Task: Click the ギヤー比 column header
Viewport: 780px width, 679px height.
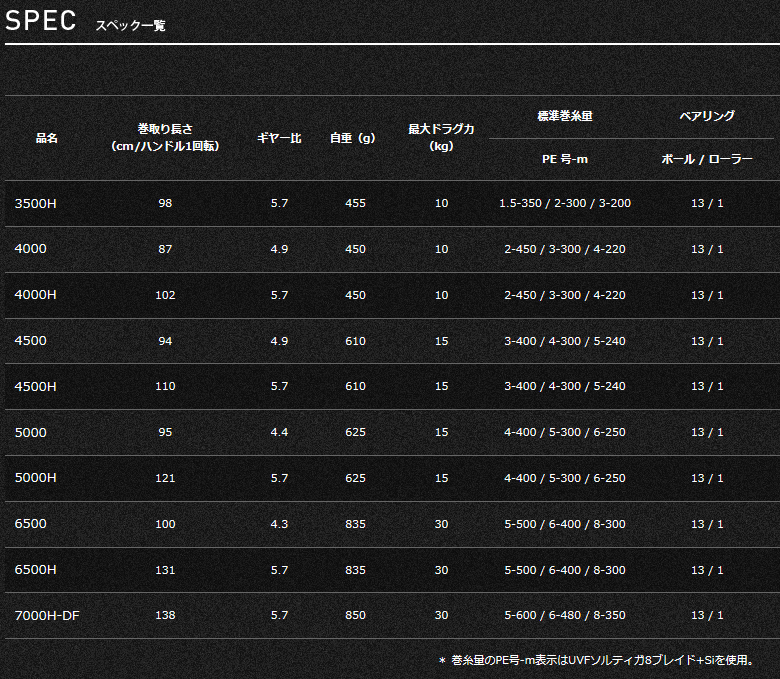Action: point(279,138)
